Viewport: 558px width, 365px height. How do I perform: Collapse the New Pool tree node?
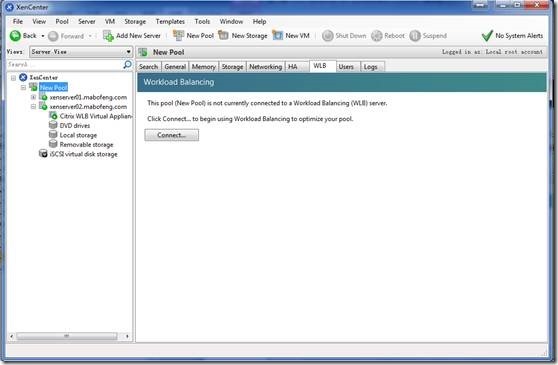(23, 87)
